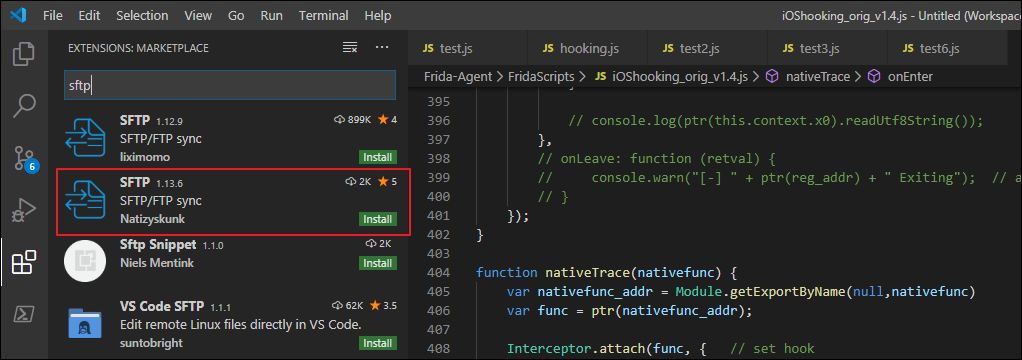The image size is (1022, 360).
Task: Click 899K download count
Action: (352, 120)
